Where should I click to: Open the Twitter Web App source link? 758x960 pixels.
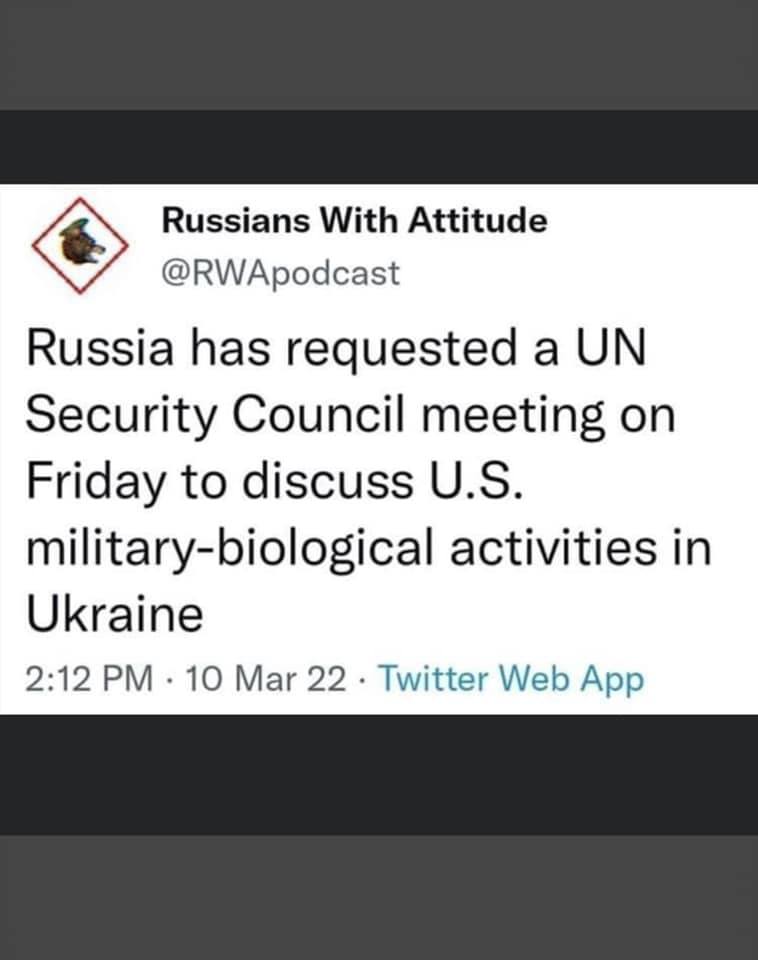512,680
